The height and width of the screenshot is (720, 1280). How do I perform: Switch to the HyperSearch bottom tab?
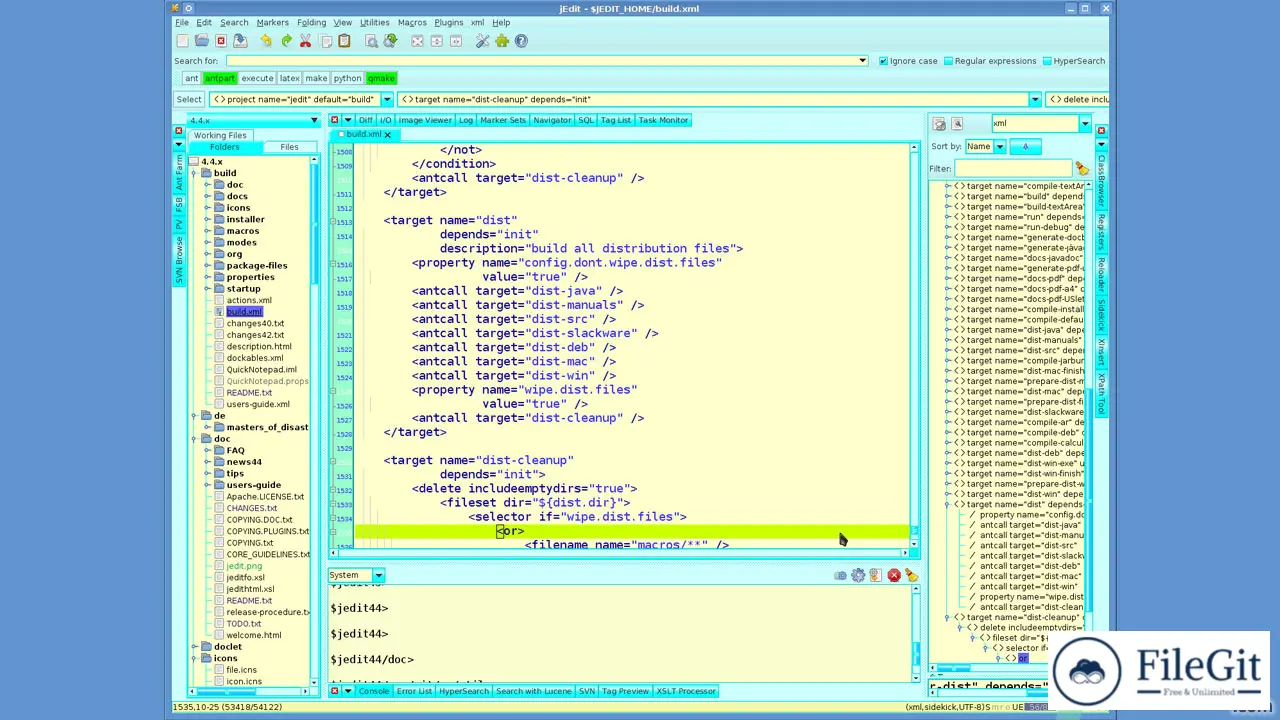coord(464,691)
